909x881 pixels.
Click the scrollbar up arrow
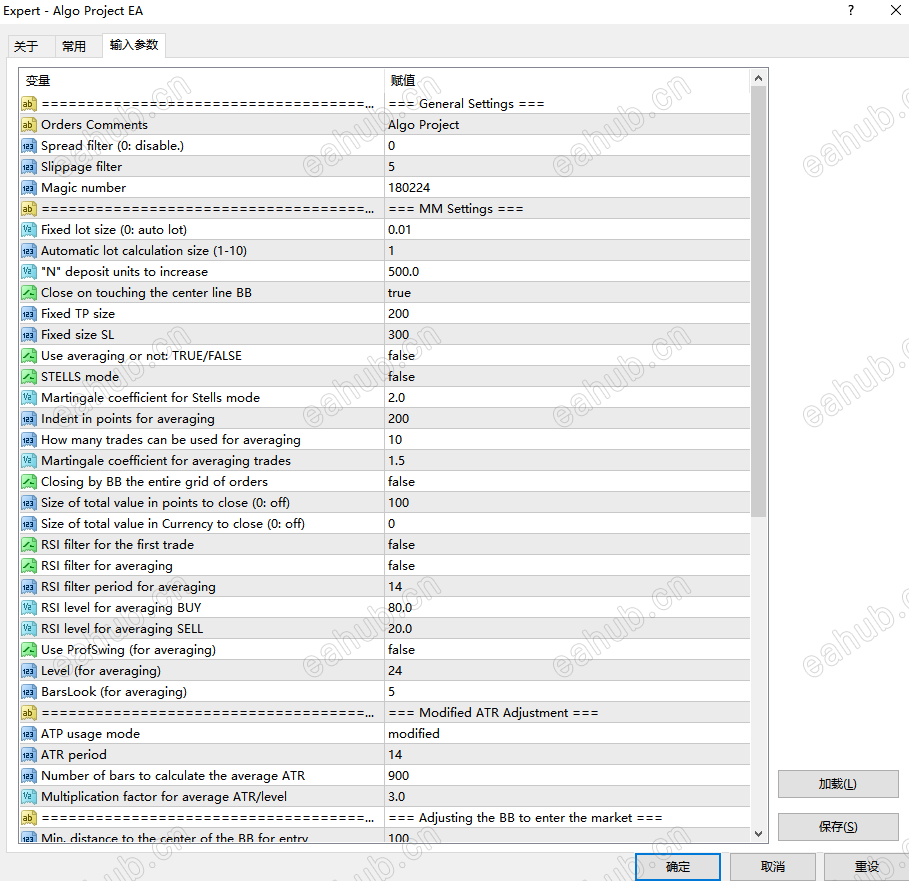coord(758,78)
